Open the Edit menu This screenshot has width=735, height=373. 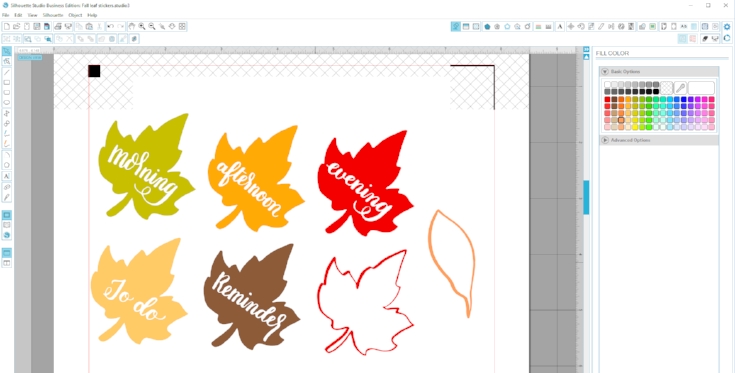click(x=18, y=15)
